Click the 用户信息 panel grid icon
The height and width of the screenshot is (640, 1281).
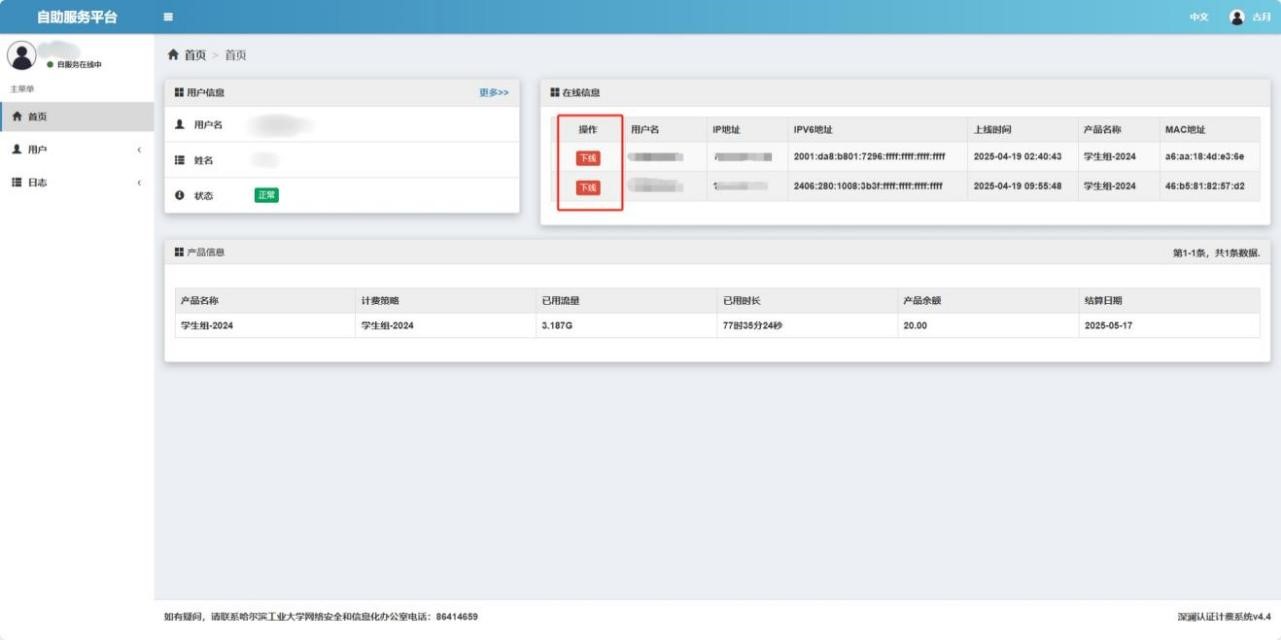[179, 93]
